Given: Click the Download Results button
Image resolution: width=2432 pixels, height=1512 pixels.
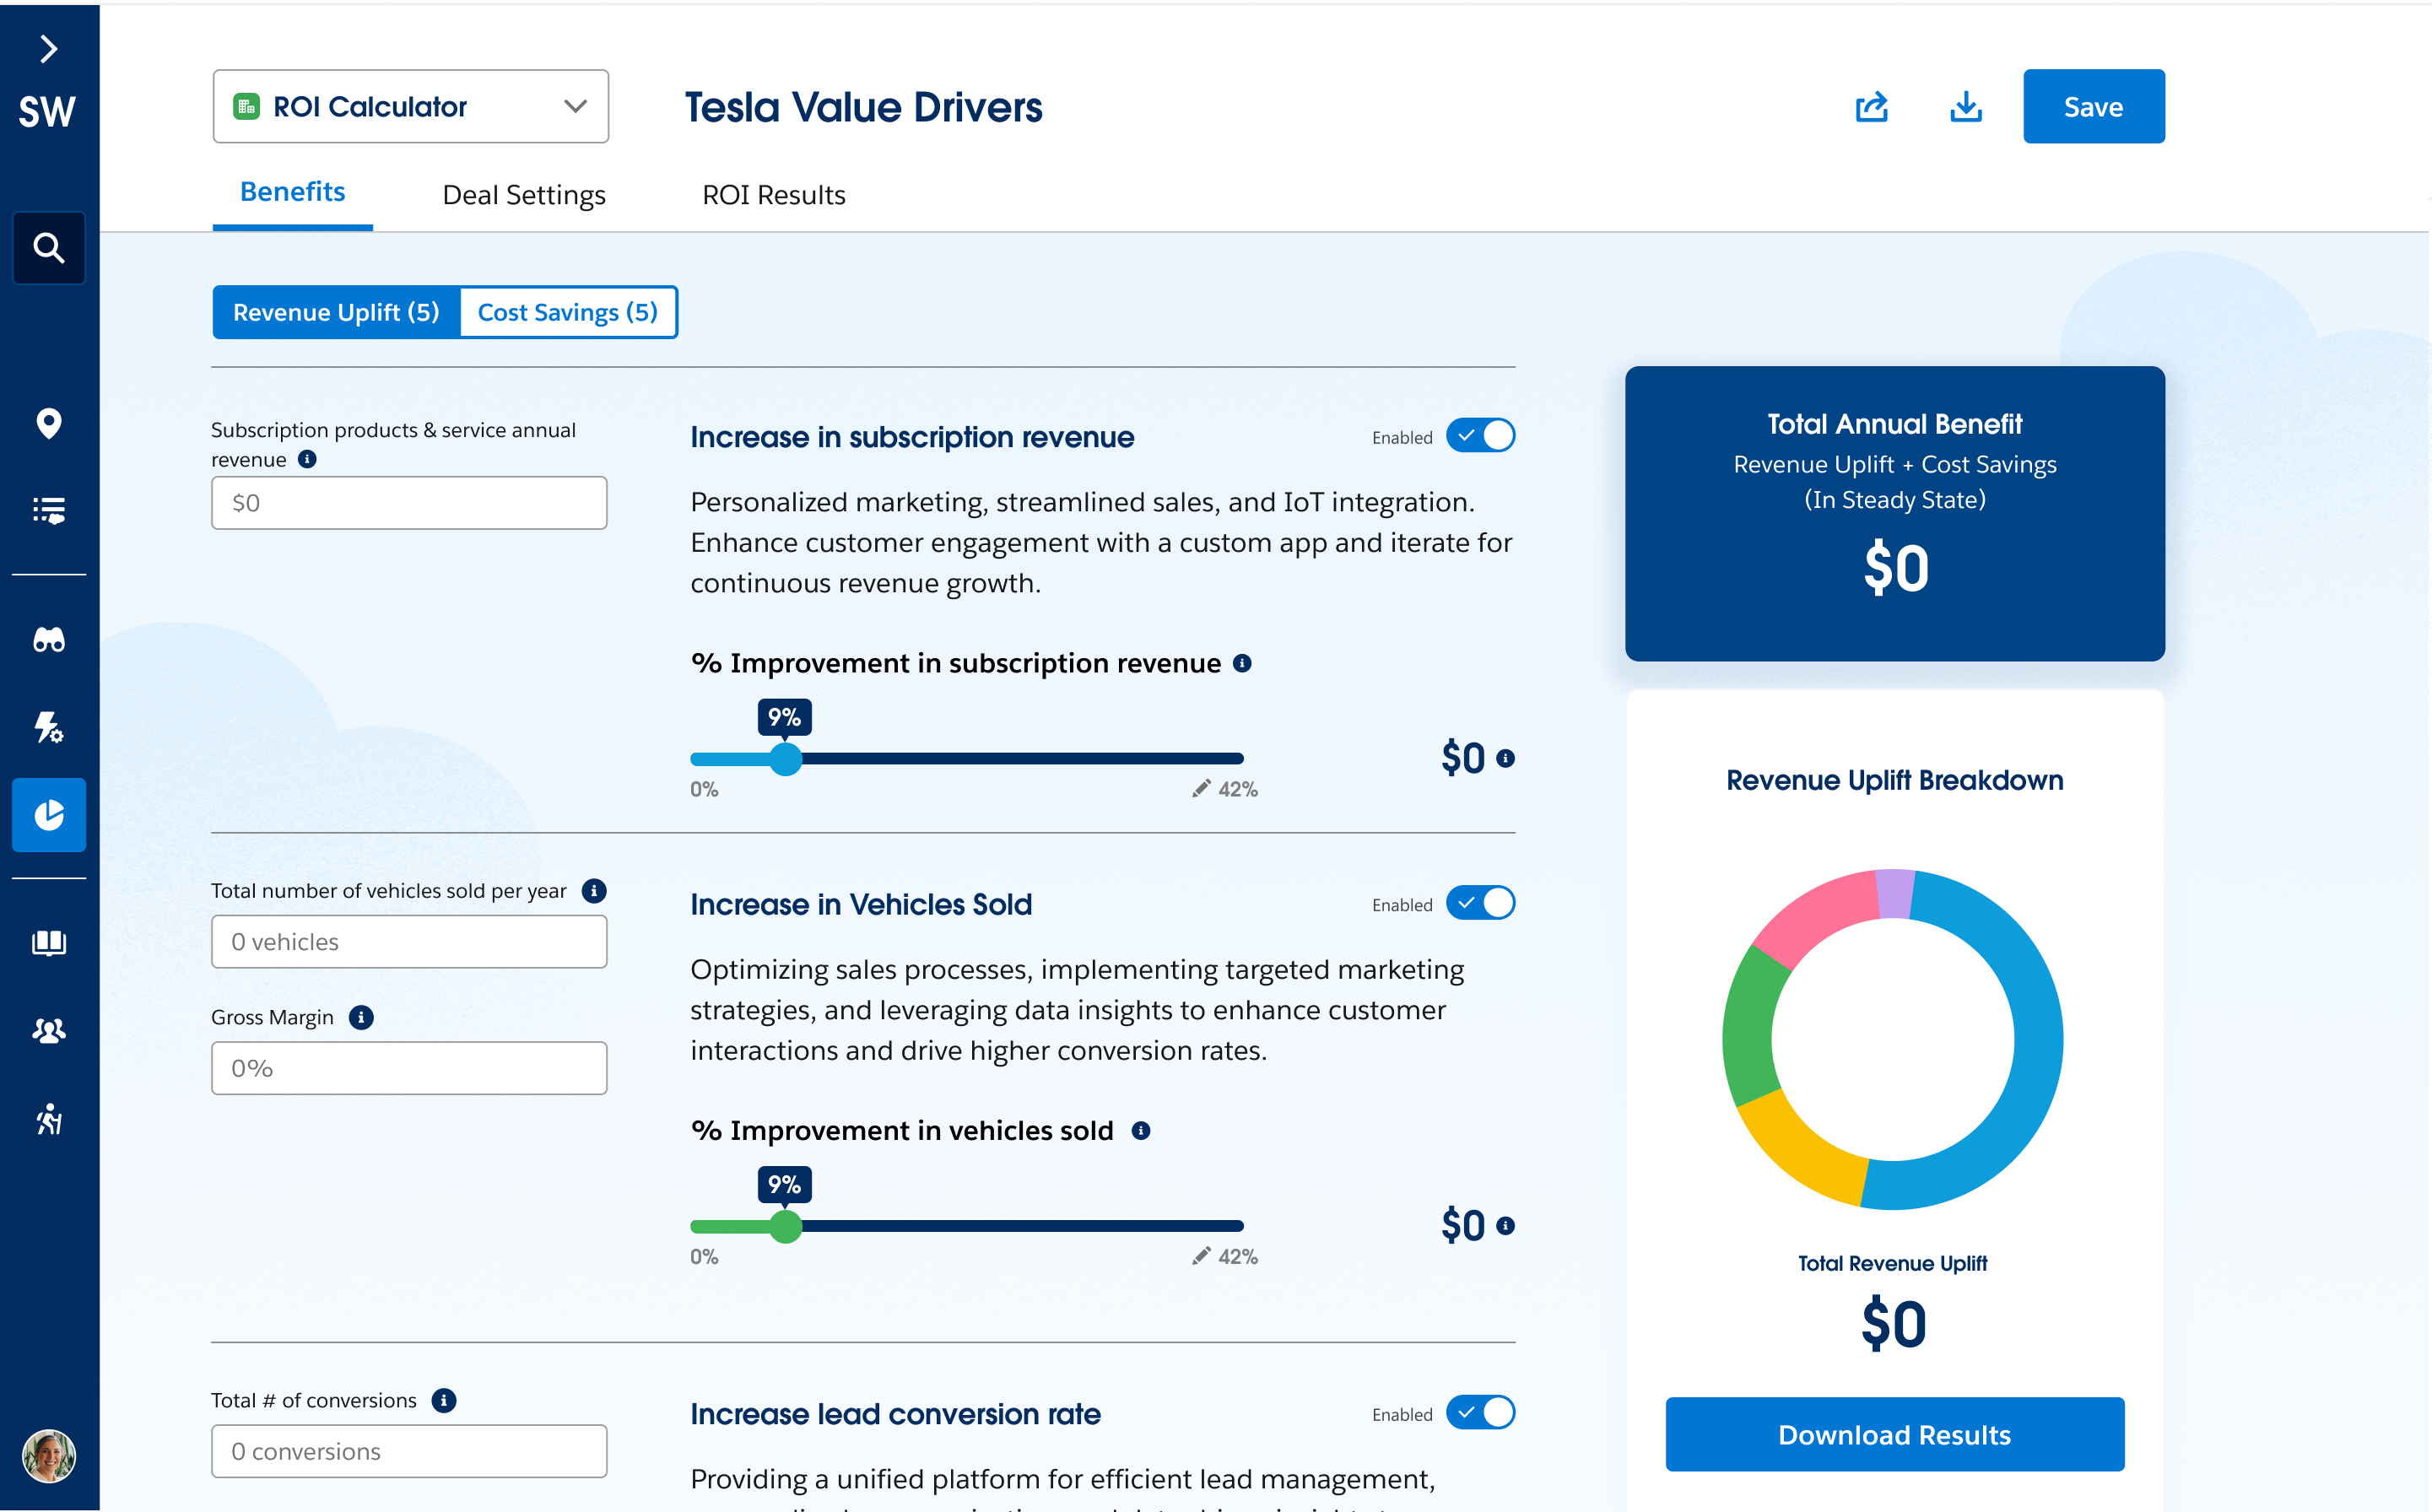Looking at the screenshot, I should [x=1895, y=1434].
